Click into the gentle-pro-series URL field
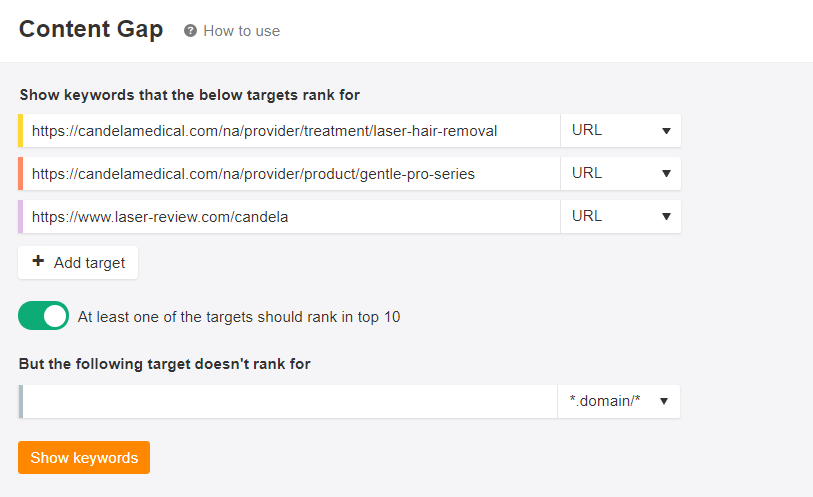Screen dimensions: 813x497 [290, 173]
